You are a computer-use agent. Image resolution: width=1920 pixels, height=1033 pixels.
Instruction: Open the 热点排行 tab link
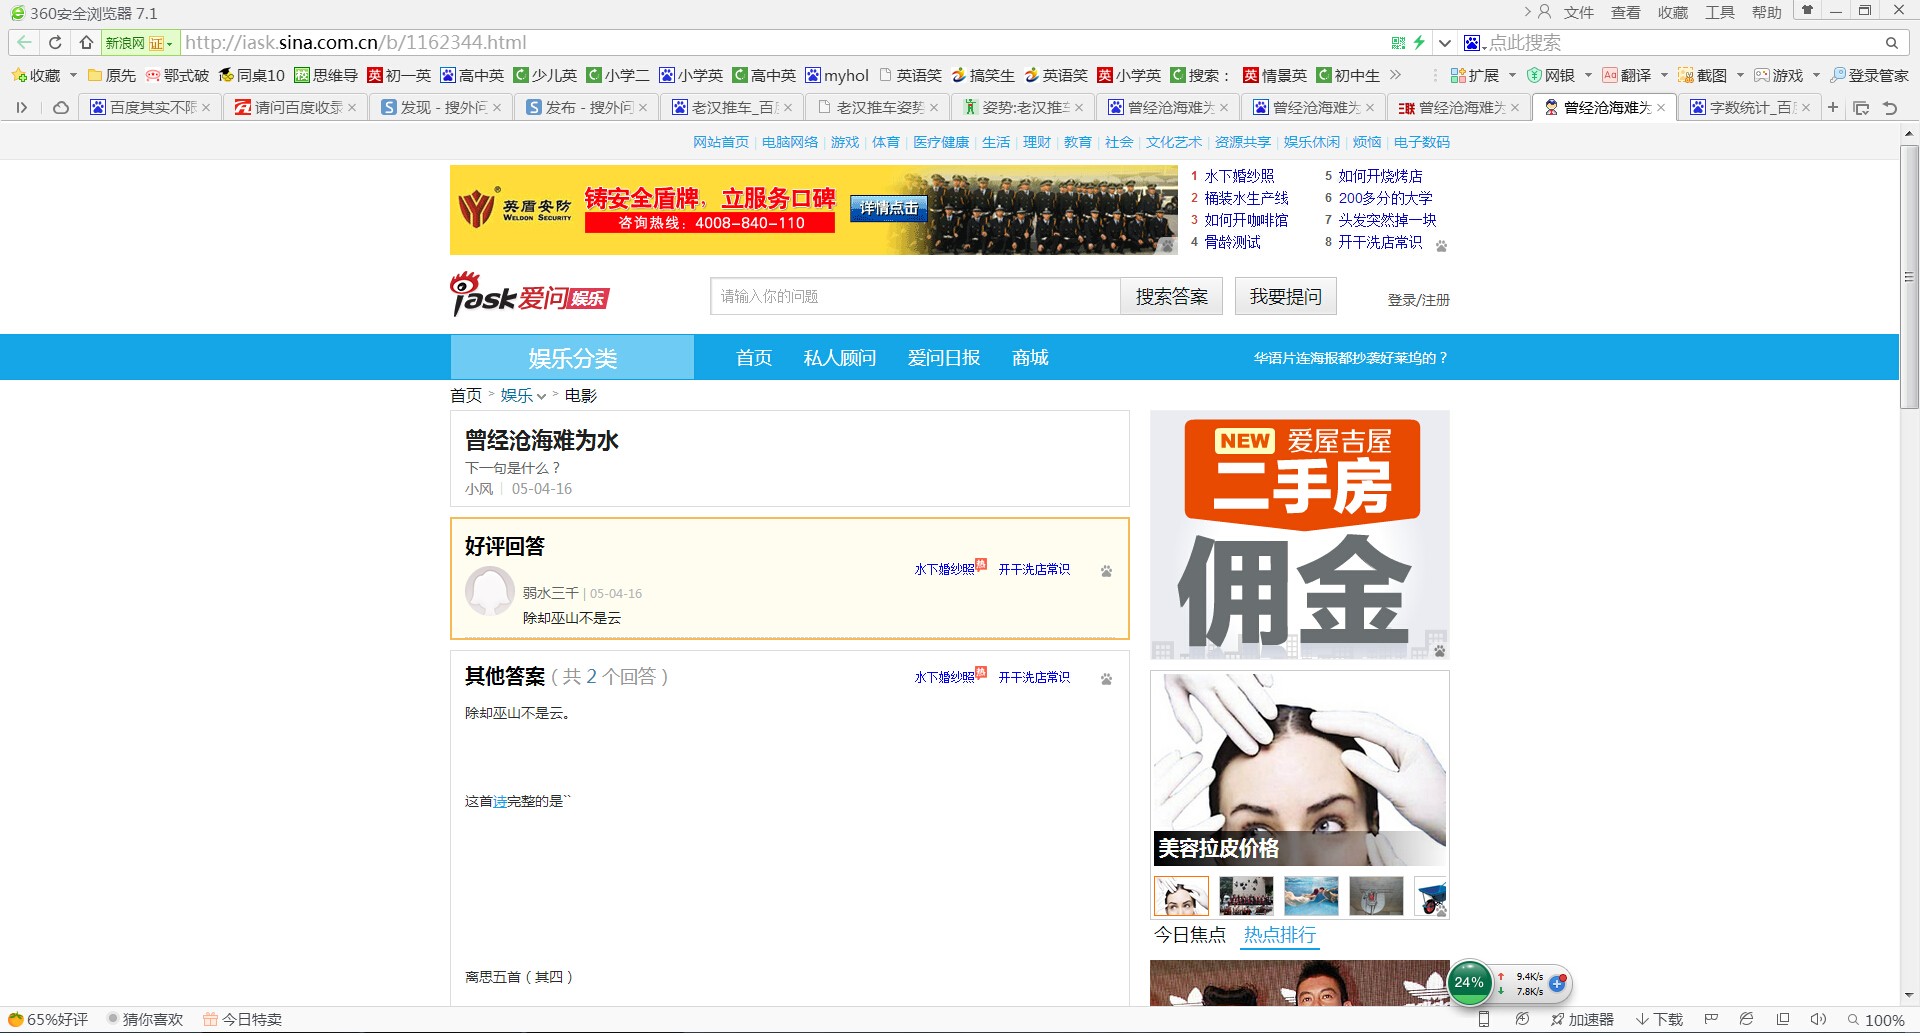point(1279,935)
